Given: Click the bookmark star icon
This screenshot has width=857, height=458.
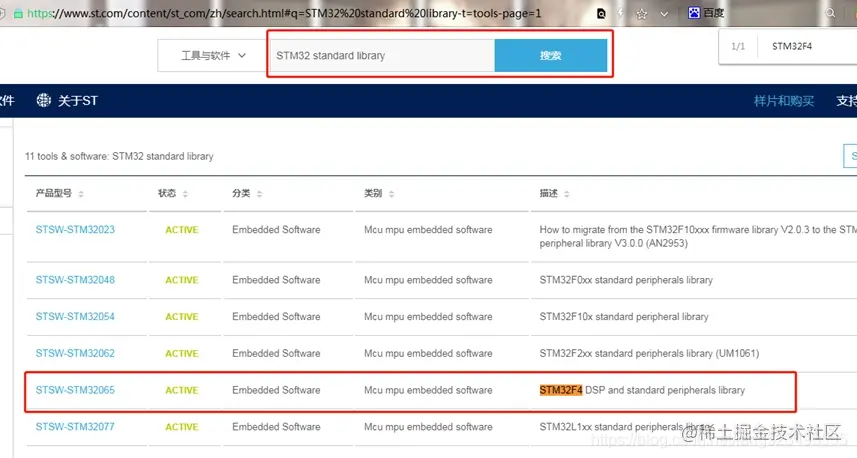Looking at the screenshot, I should point(641,14).
